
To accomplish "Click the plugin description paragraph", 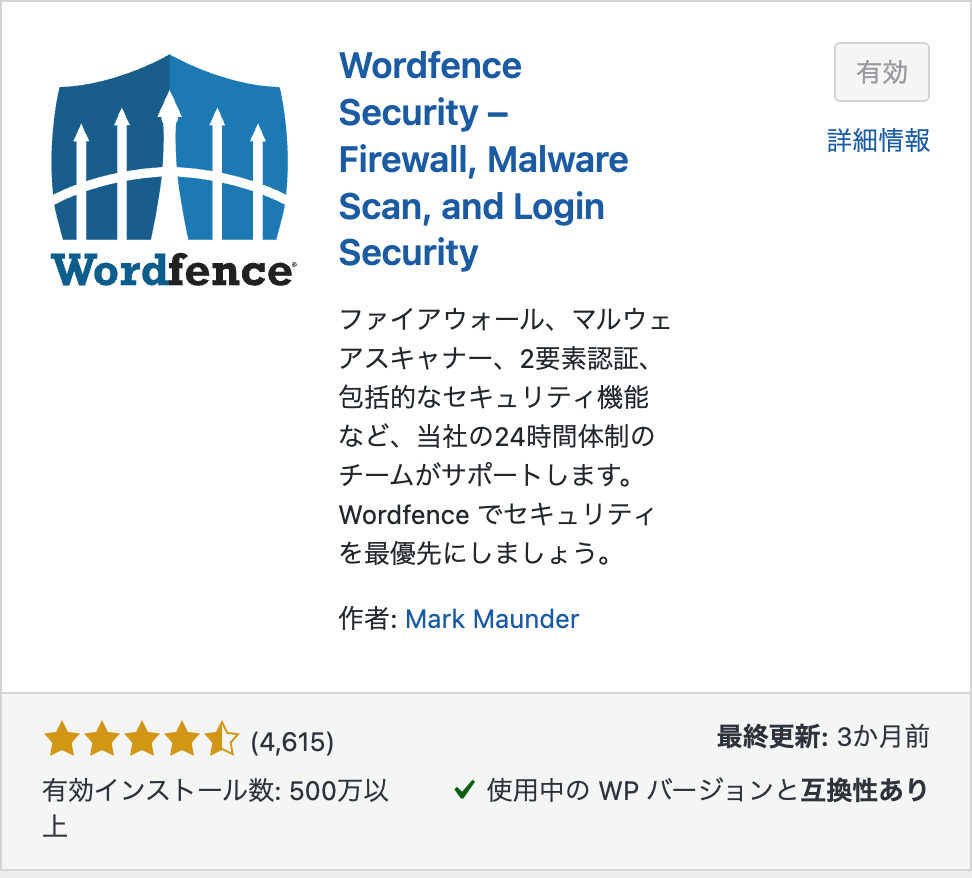I will pos(505,436).
